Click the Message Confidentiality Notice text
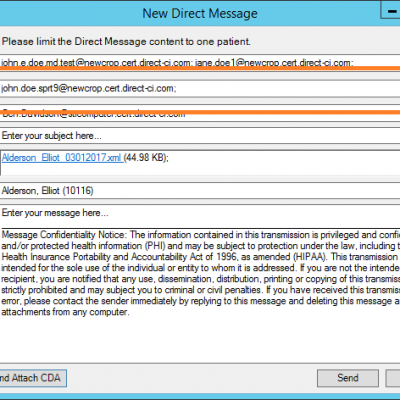Screen dimensions: 400x400 [x=200, y=273]
